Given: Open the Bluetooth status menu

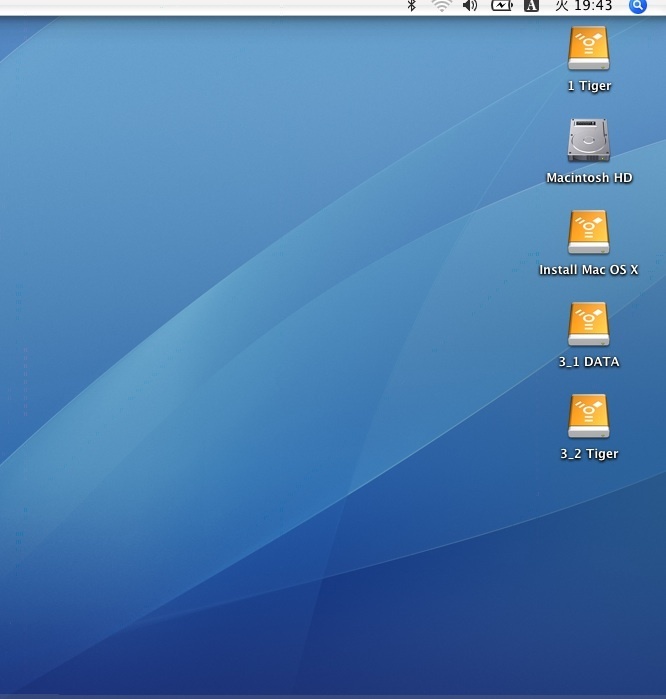Looking at the screenshot, I should coord(411,6).
